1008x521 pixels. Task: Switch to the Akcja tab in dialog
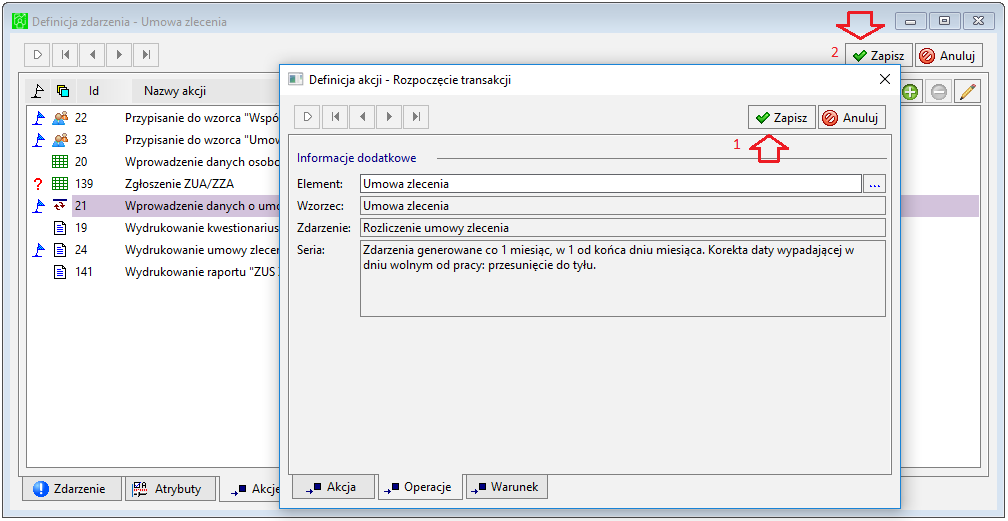pyautogui.click(x=333, y=486)
